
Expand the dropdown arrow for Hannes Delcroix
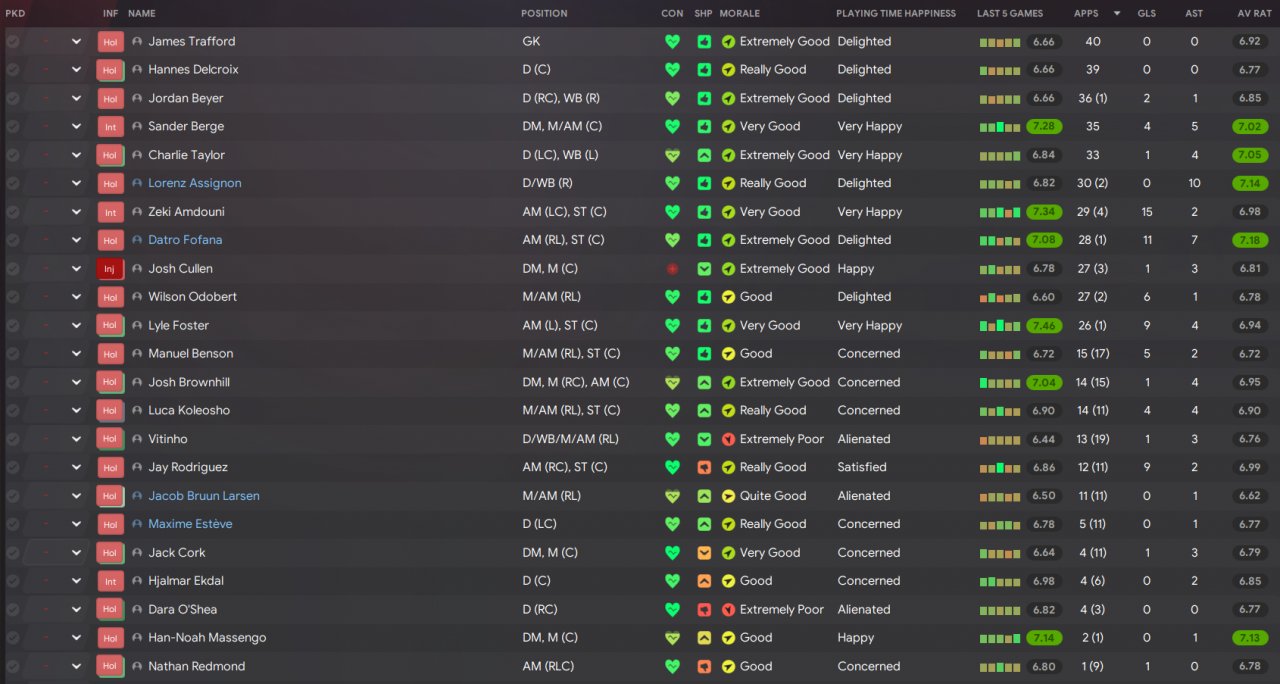pyautogui.click(x=76, y=70)
